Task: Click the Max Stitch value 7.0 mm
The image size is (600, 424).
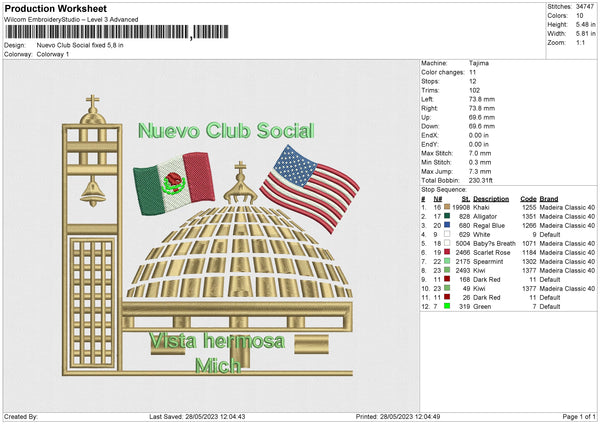Action: click(x=480, y=153)
